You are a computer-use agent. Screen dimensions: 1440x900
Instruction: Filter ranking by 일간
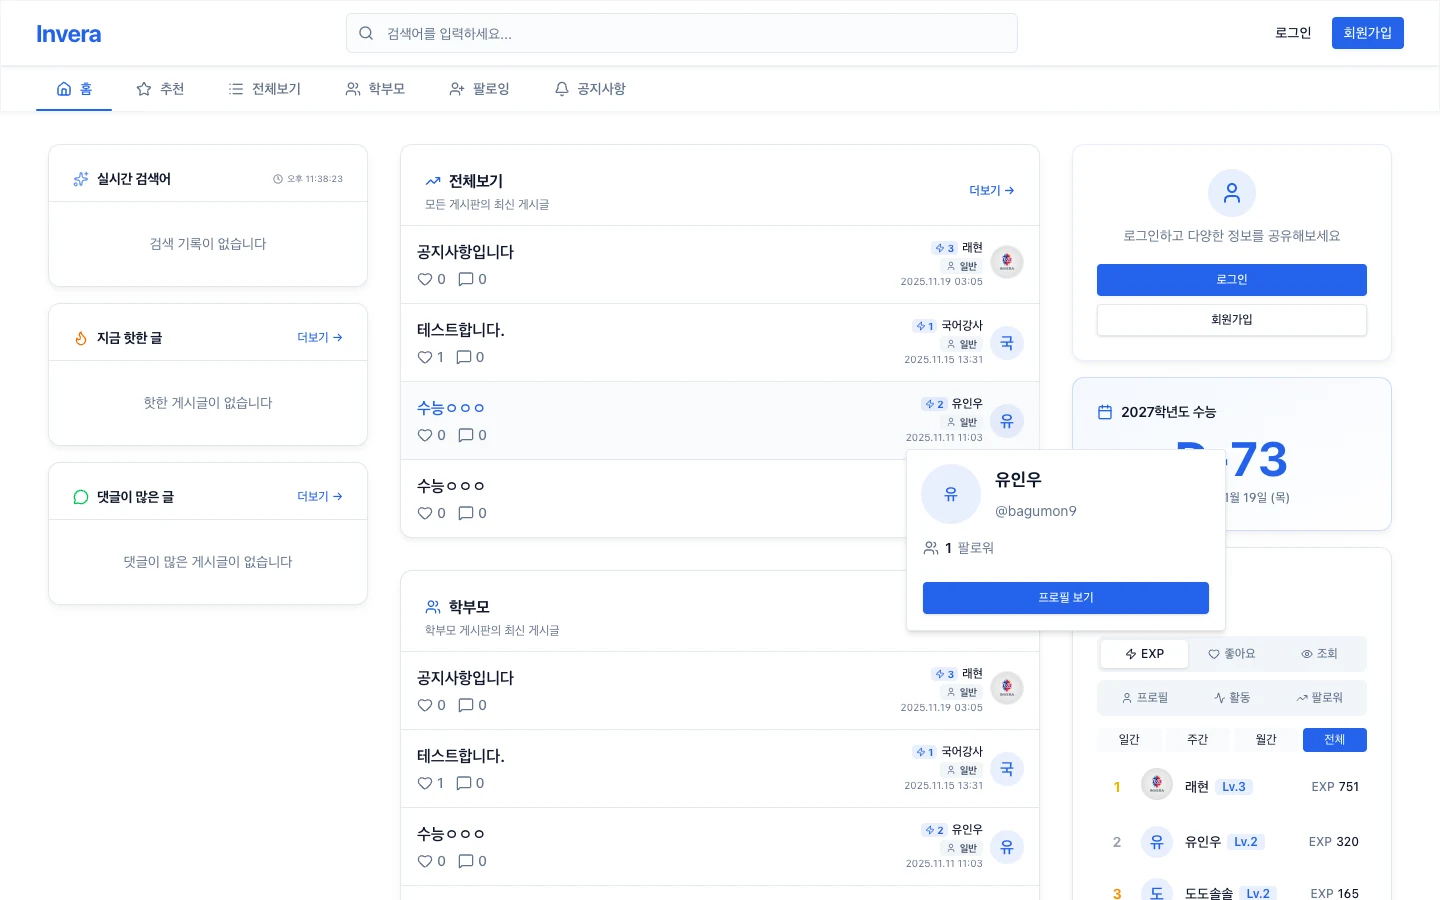1129,740
